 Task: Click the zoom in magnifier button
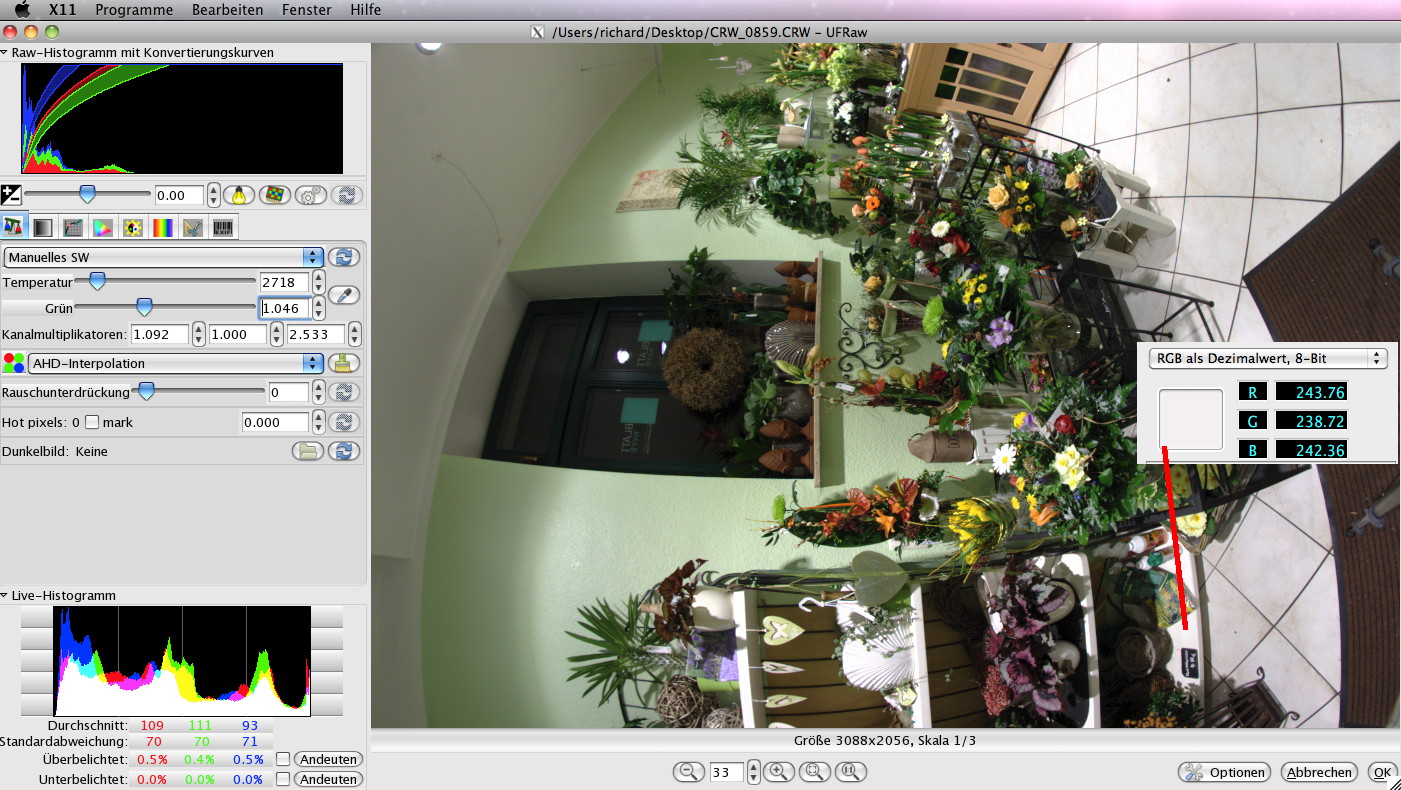[779, 772]
